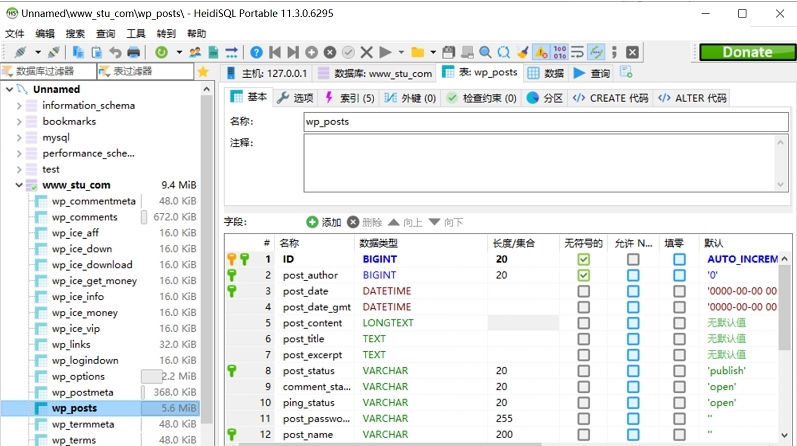Toggle zerofill checkbox for ID
This screenshot has width=797, height=446.
point(679,259)
